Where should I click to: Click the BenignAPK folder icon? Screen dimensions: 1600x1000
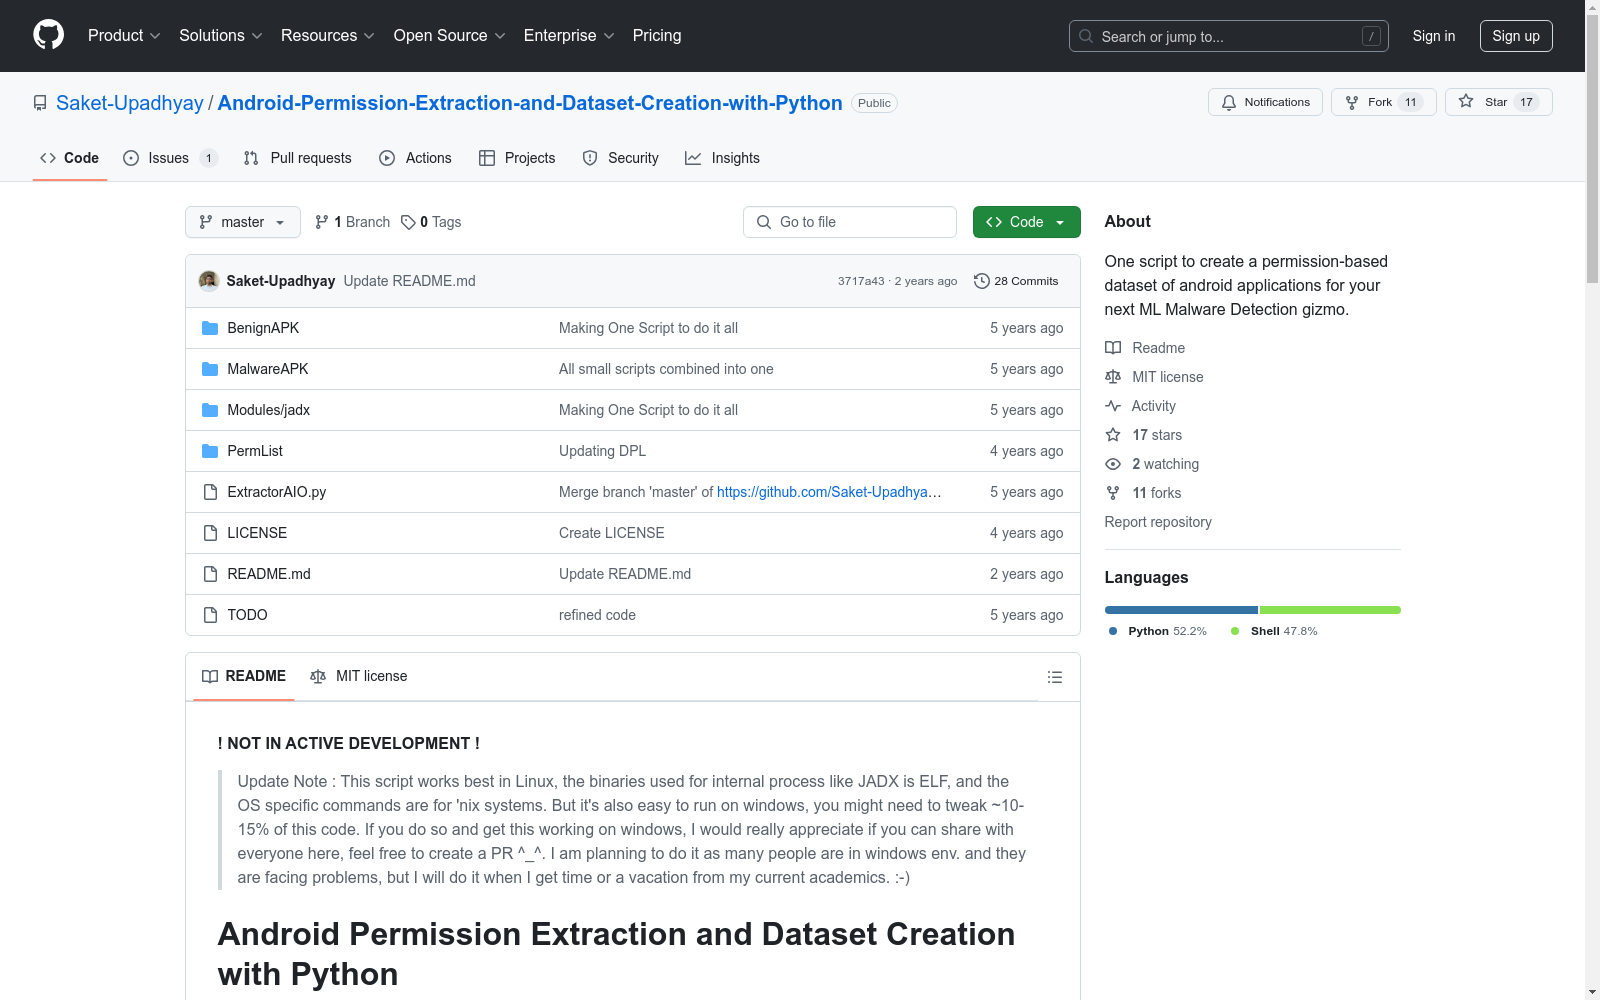click(210, 328)
